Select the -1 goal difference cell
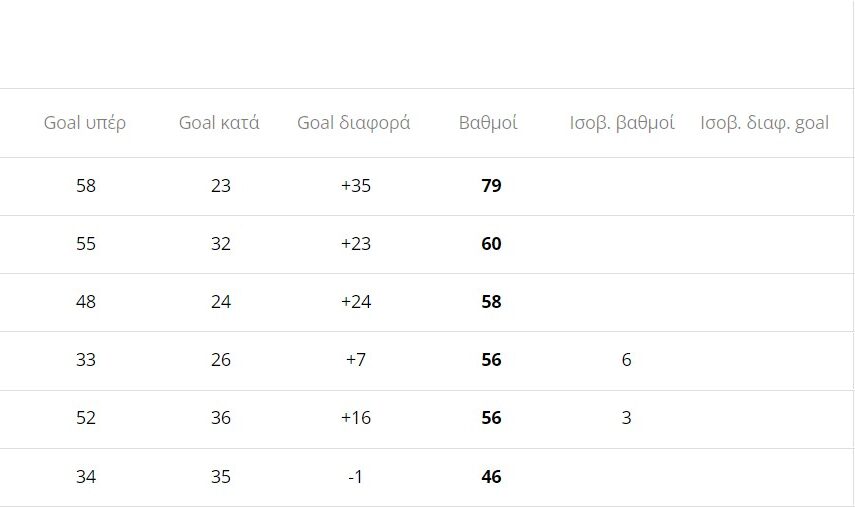This screenshot has height=507, width=855. point(356,477)
